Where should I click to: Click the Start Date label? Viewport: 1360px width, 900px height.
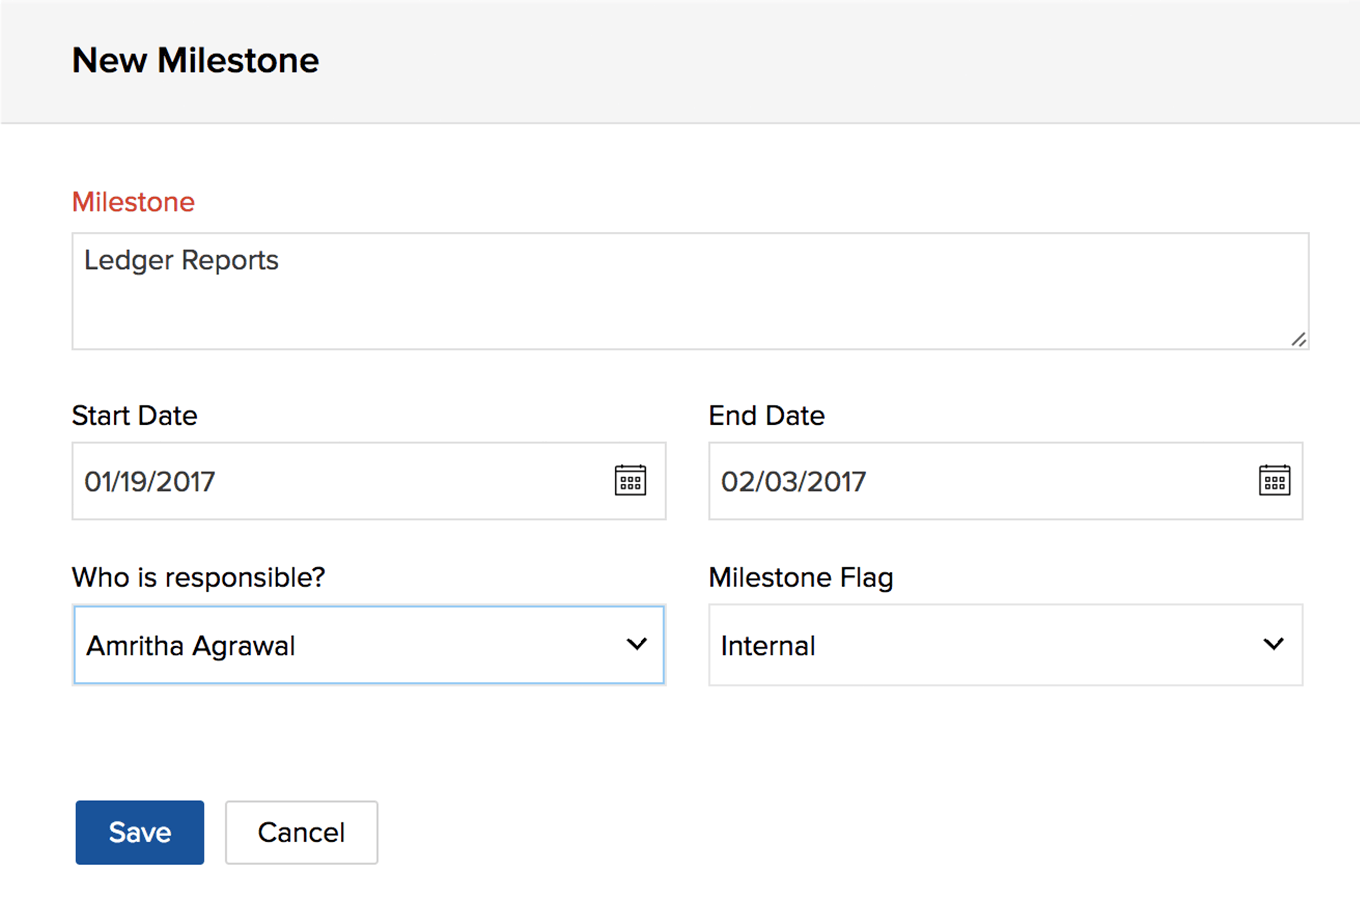pyautogui.click(x=134, y=415)
